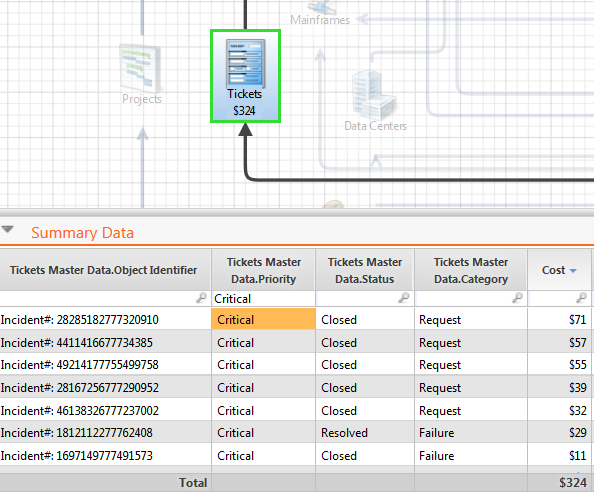The width and height of the screenshot is (594, 492).
Task: Select the $57 cost cell
Action: 577,342
